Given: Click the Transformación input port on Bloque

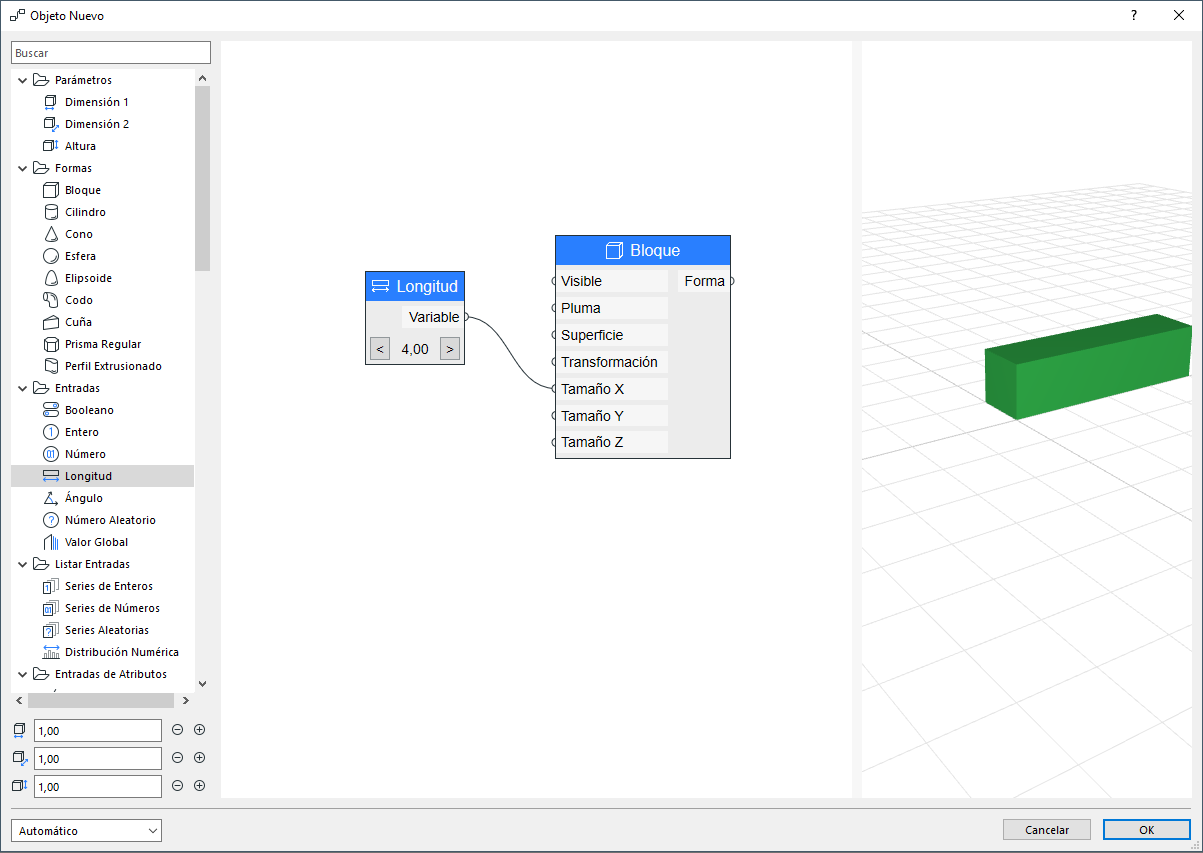Looking at the screenshot, I should [x=555, y=362].
